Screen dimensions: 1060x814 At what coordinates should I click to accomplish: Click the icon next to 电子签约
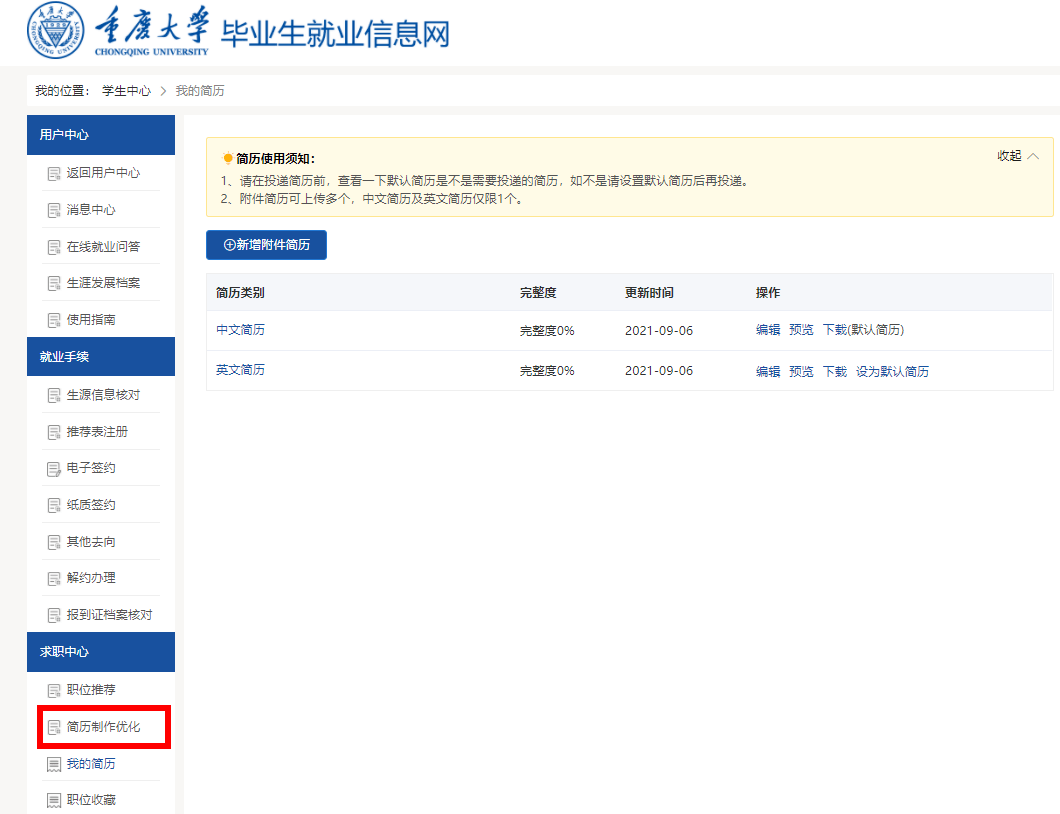click(x=54, y=469)
